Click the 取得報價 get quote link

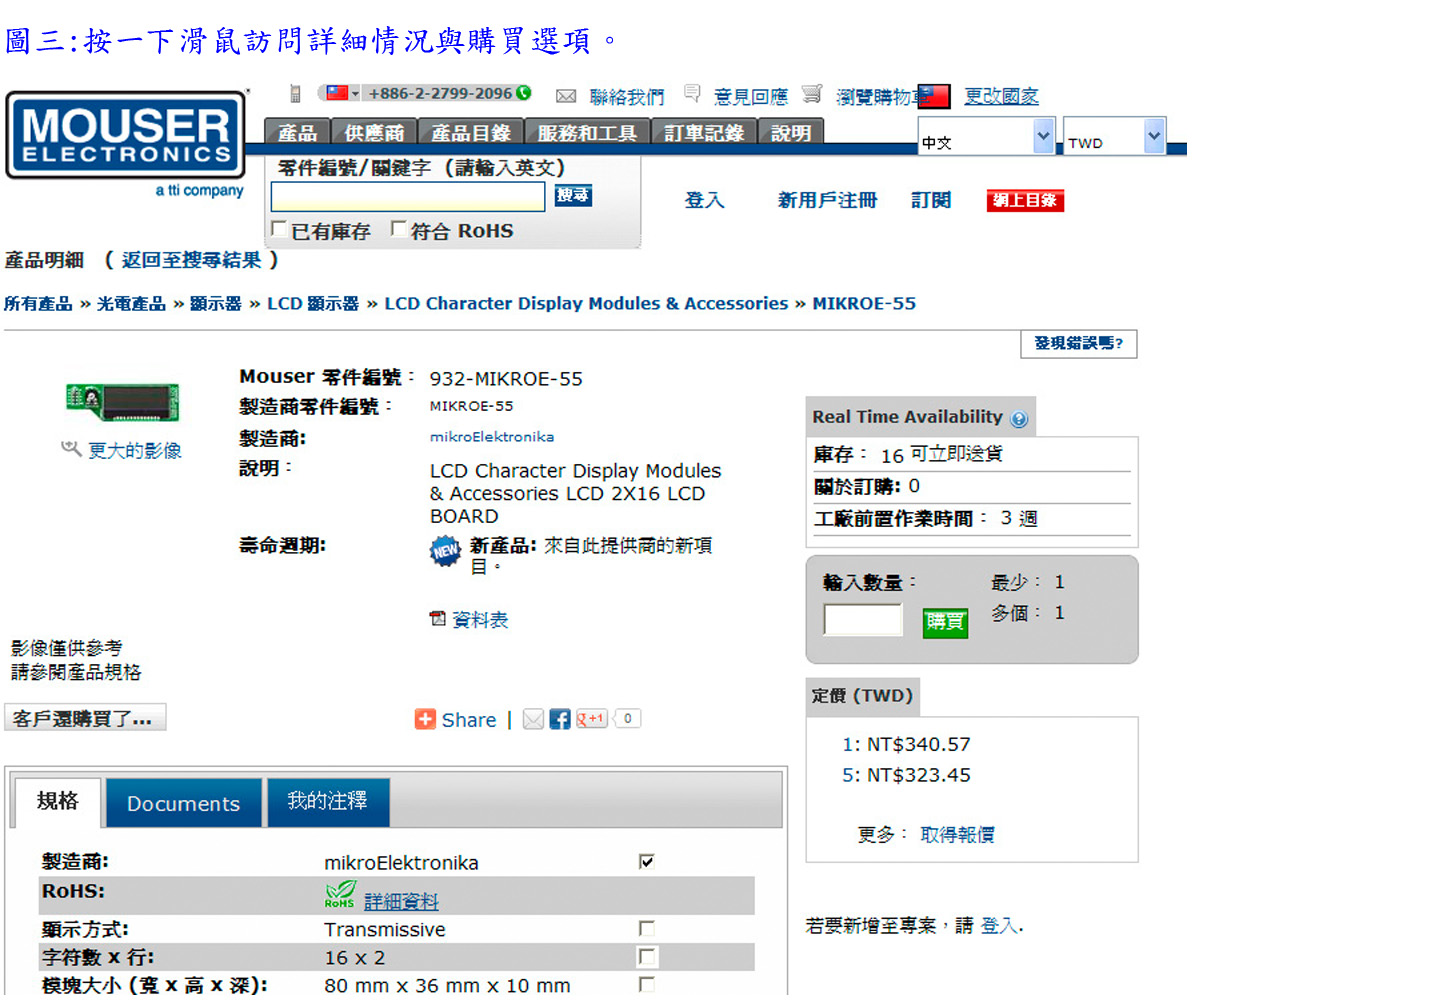957,834
